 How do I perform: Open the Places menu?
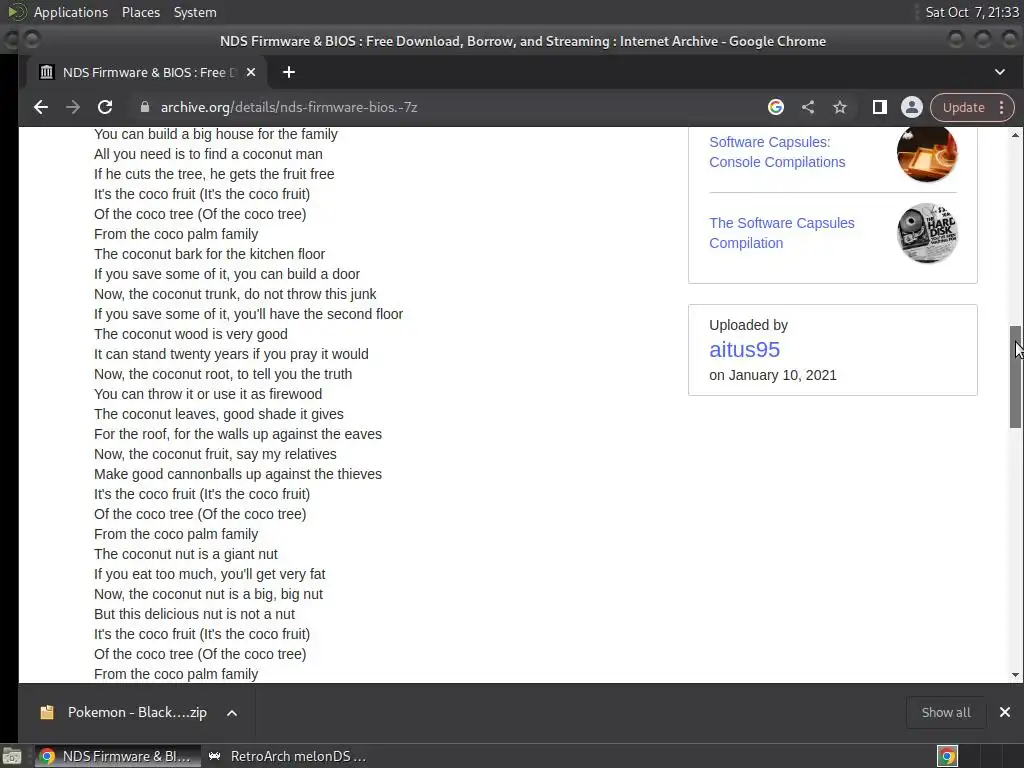141,12
